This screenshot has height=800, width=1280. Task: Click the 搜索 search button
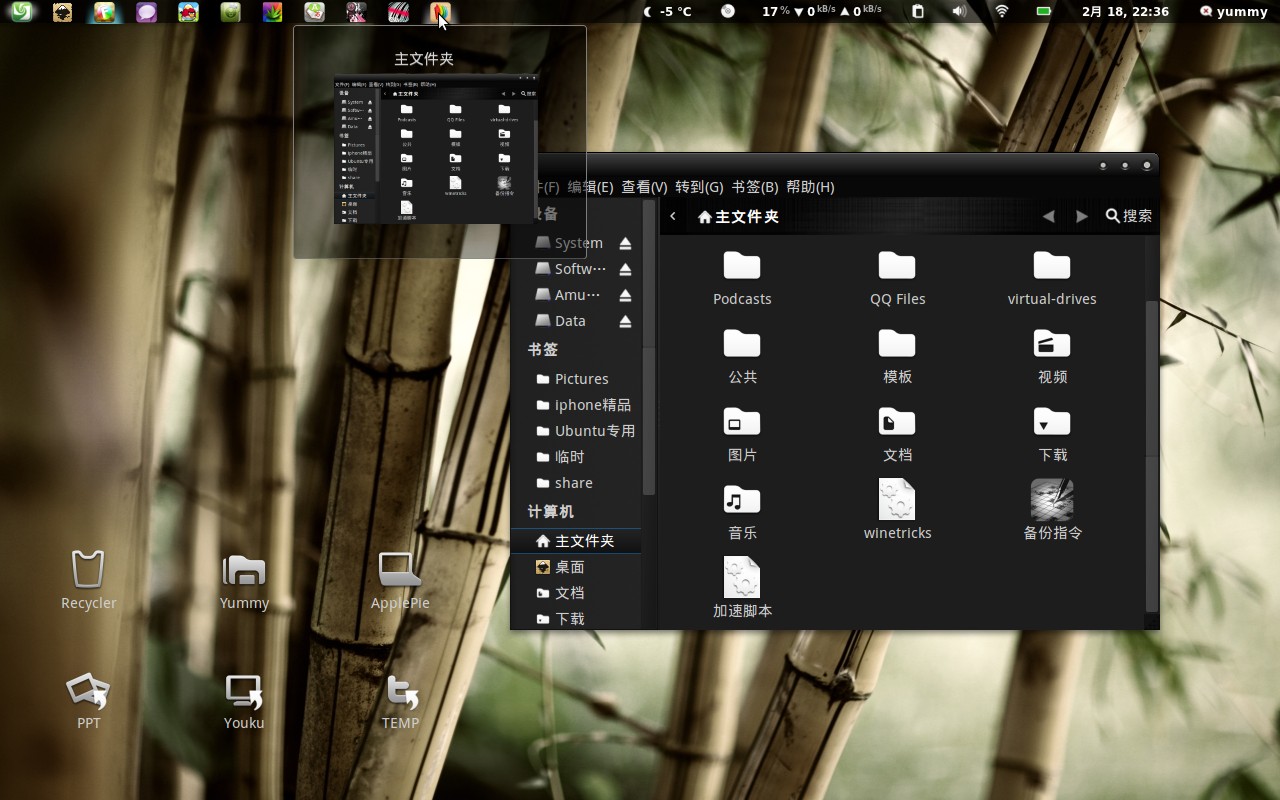1129,216
